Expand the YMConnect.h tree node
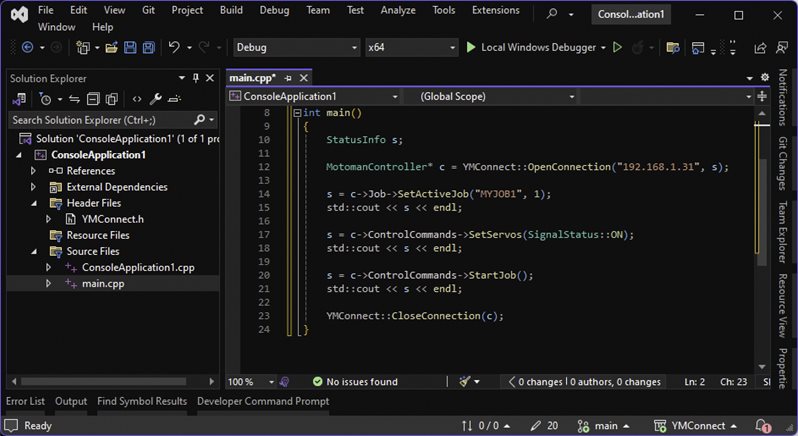 coord(49,219)
